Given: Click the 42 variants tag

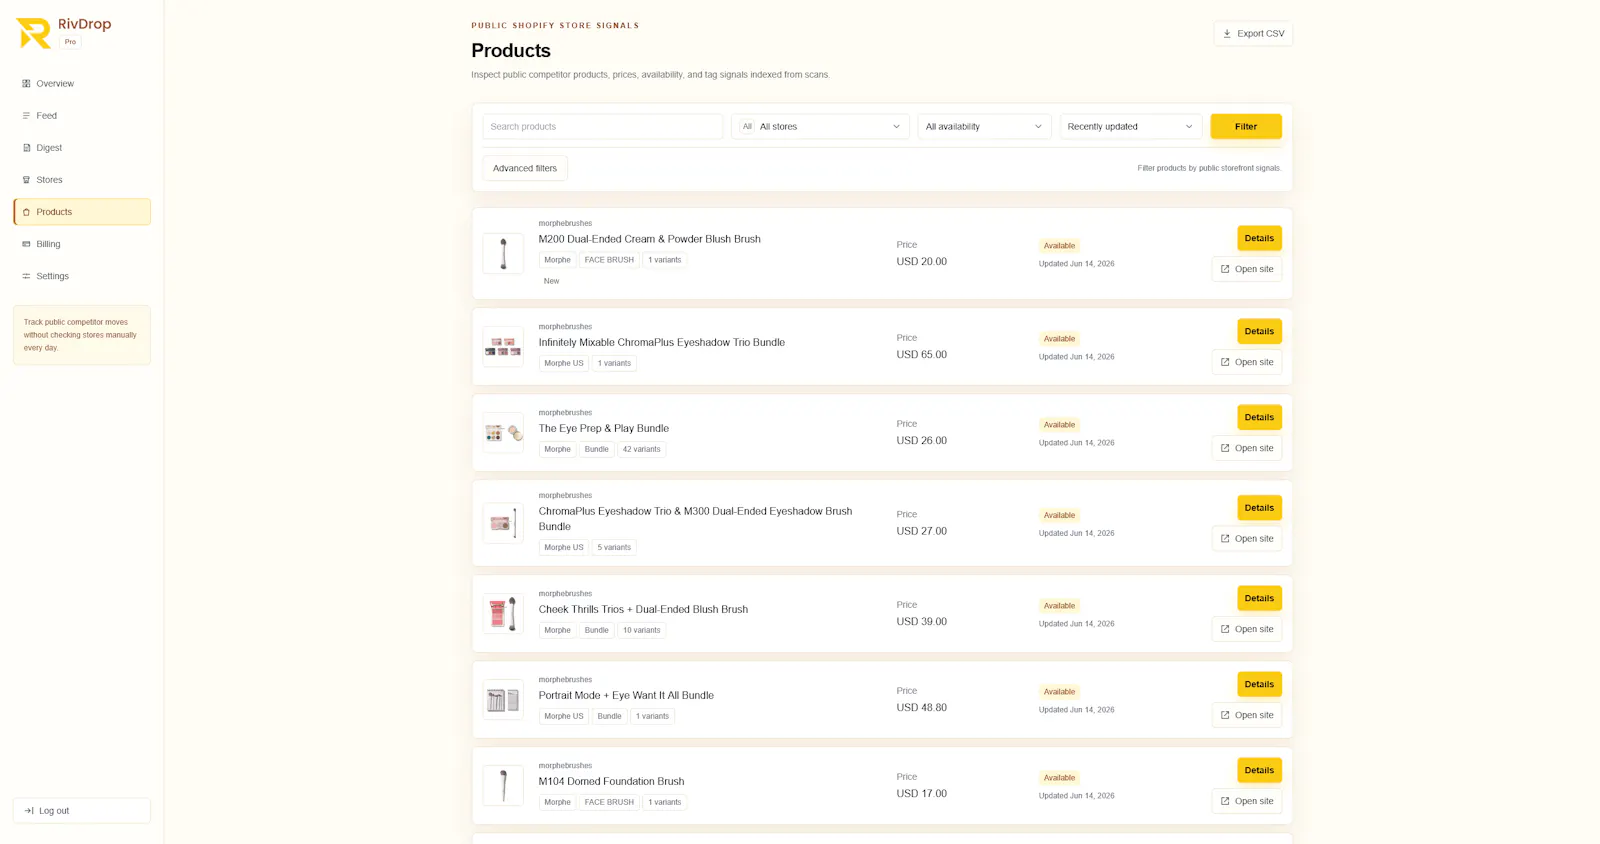Looking at the screenshot, I should coord(642,449).
